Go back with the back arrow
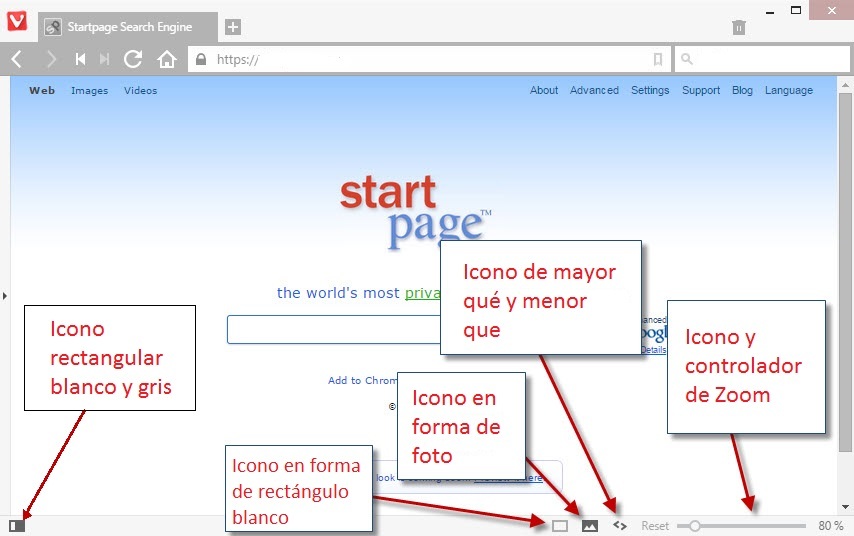The width and height of the screenshot is (854, 536). [x=17, y=59]
